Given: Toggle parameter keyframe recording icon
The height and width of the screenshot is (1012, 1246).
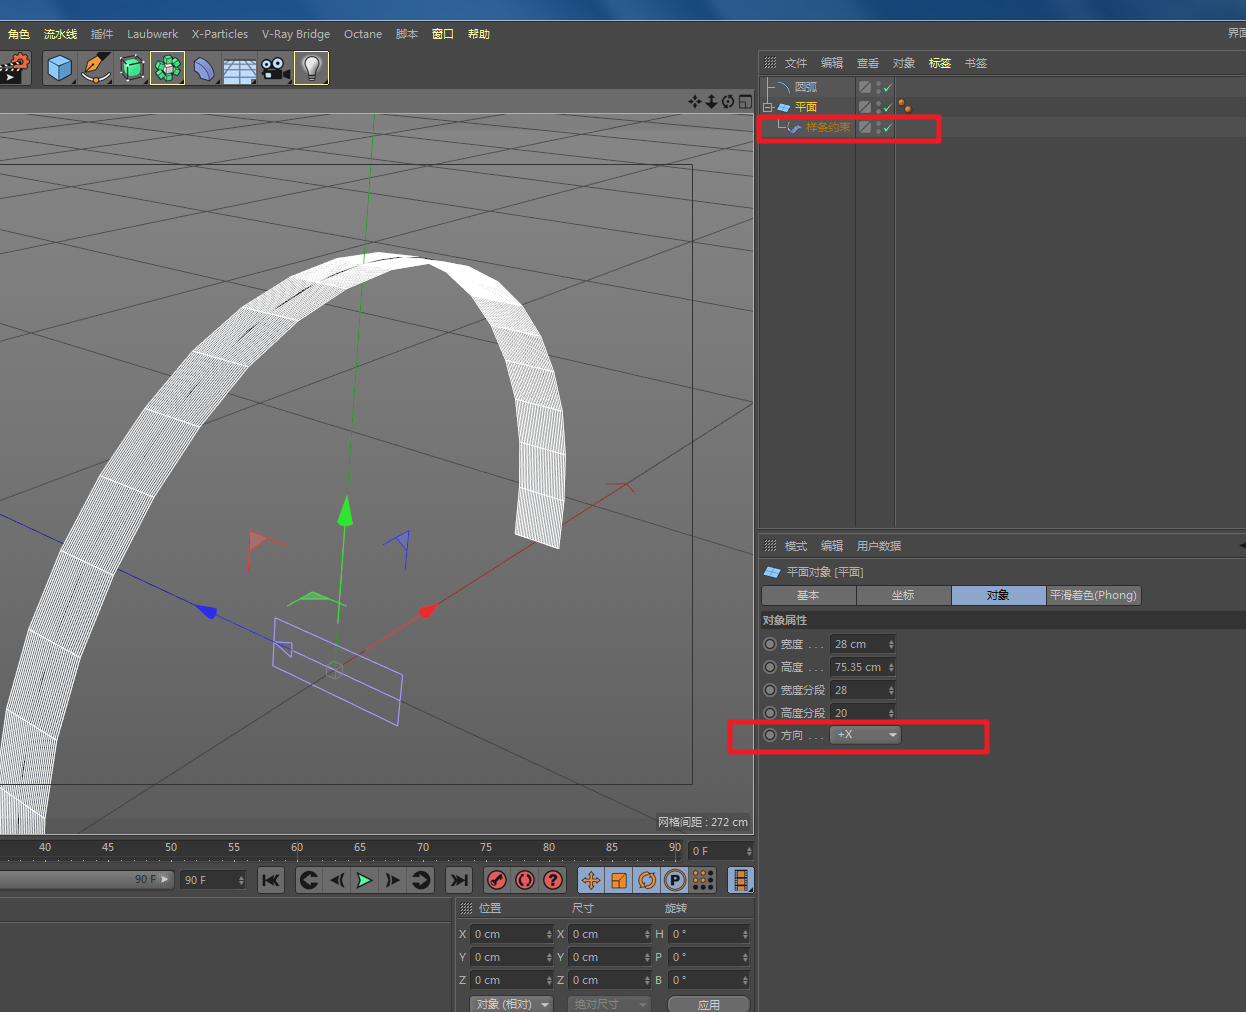Looking at the screenshot, I should tap(675, 880).
